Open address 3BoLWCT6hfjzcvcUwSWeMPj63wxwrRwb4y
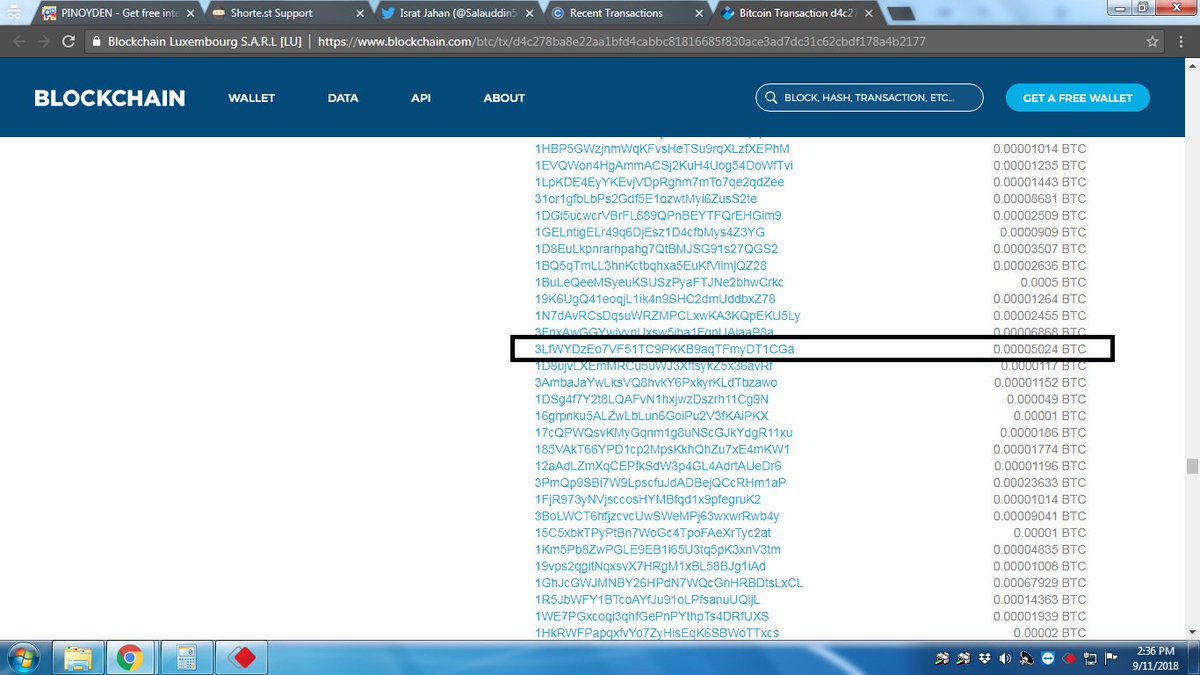Viewport: 1200px width, 675px height. pyautogui.click(x=657, y=516)
